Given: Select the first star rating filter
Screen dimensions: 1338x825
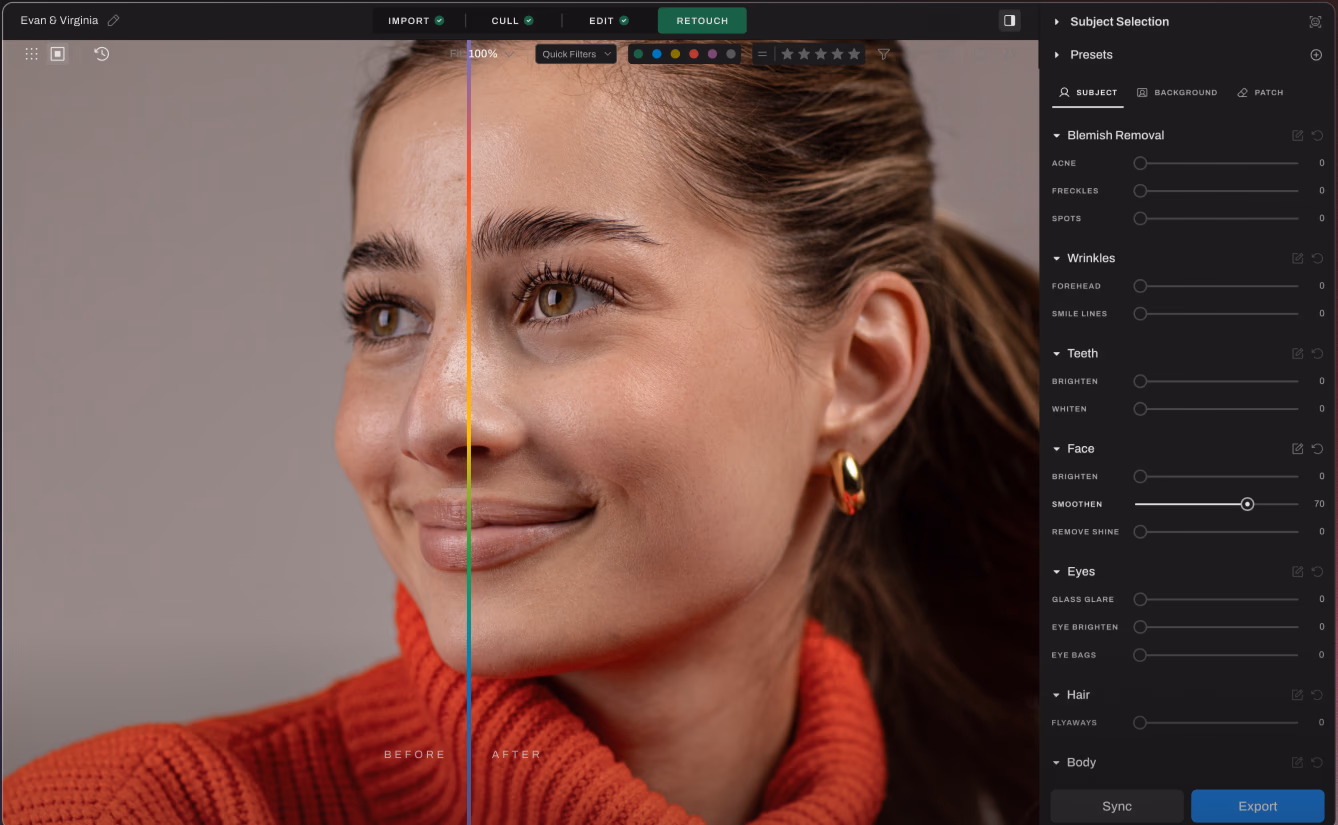Looking at the screenshot, I should [787, 54].
